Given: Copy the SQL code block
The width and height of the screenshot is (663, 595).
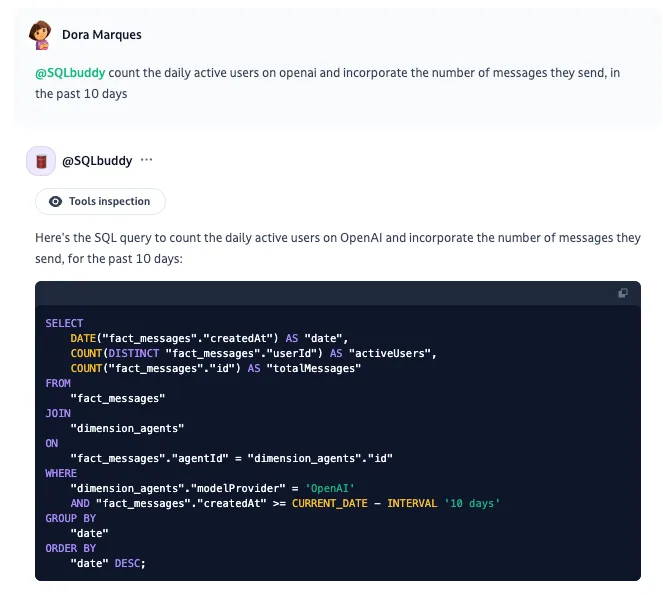Looking at the screenshot, I should [x=623, y=293].
